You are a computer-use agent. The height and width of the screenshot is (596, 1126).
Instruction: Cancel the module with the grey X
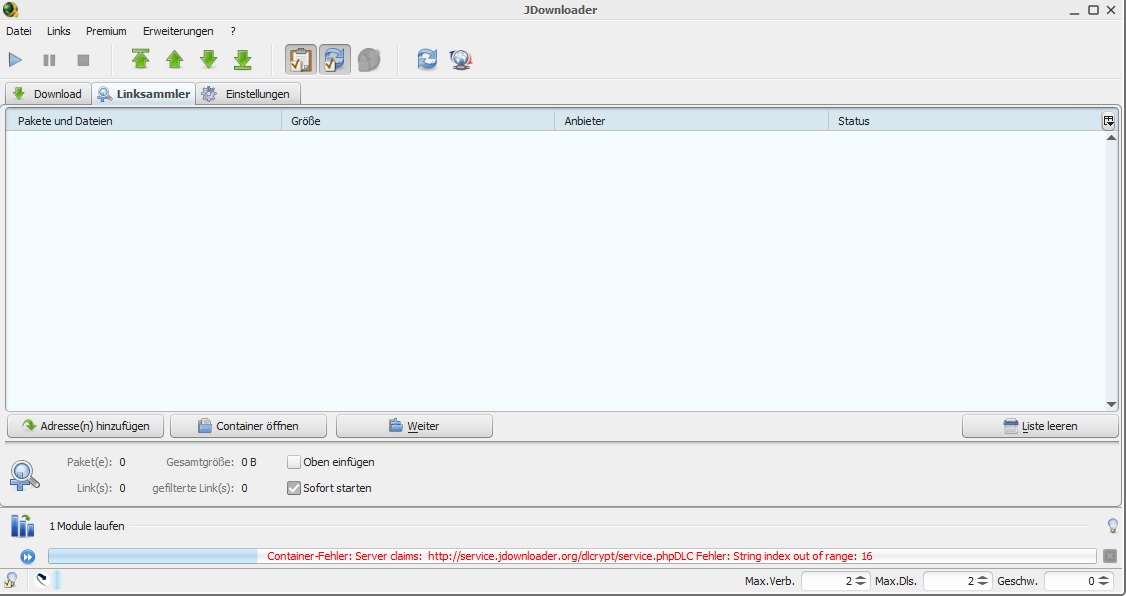[x=1109, y=556]
